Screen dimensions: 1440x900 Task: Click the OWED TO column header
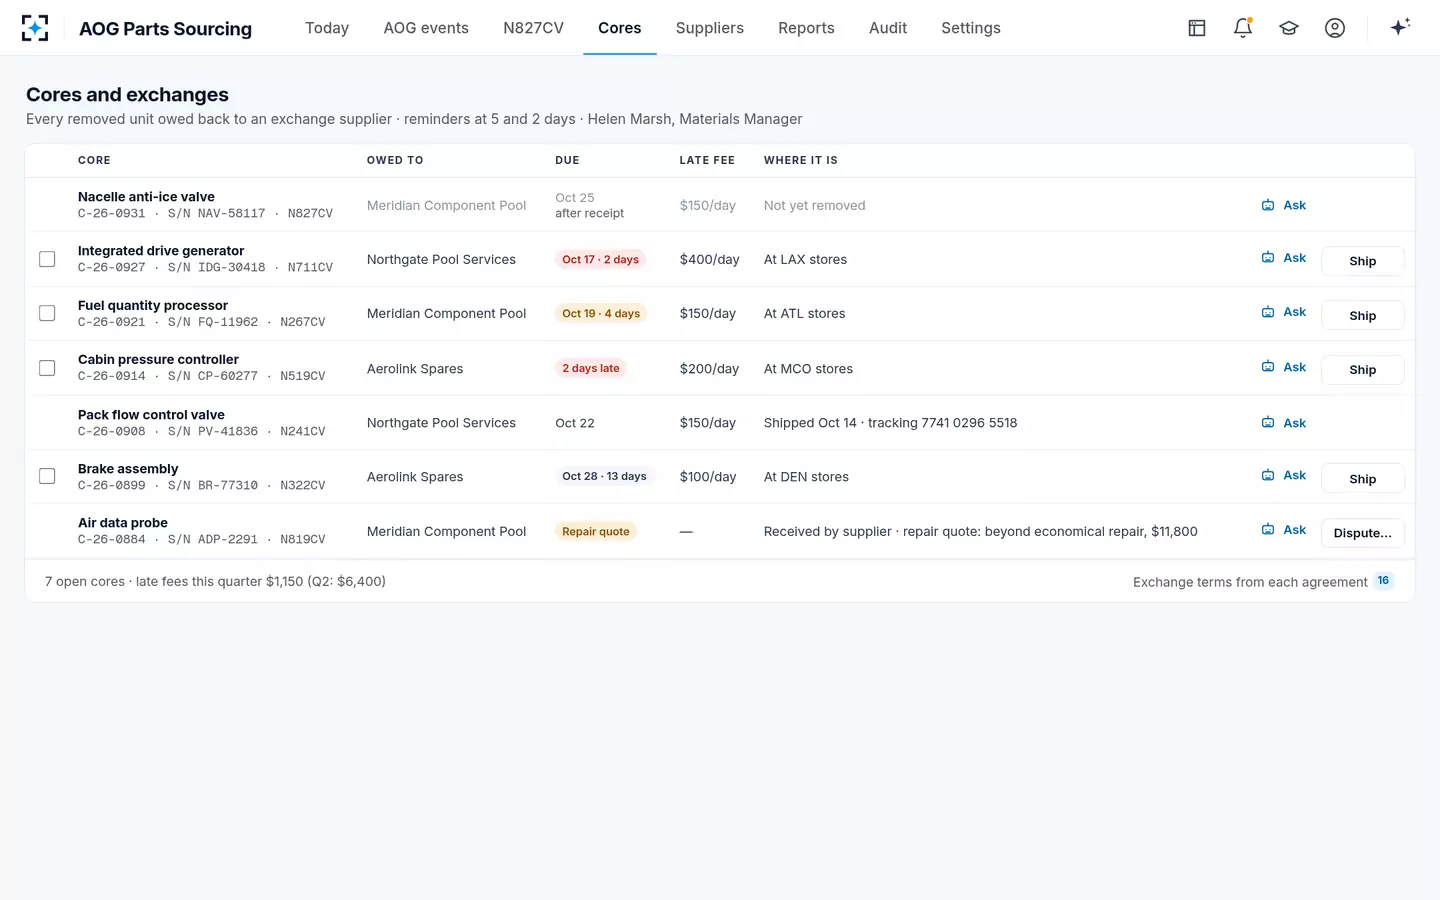point(395,160)
